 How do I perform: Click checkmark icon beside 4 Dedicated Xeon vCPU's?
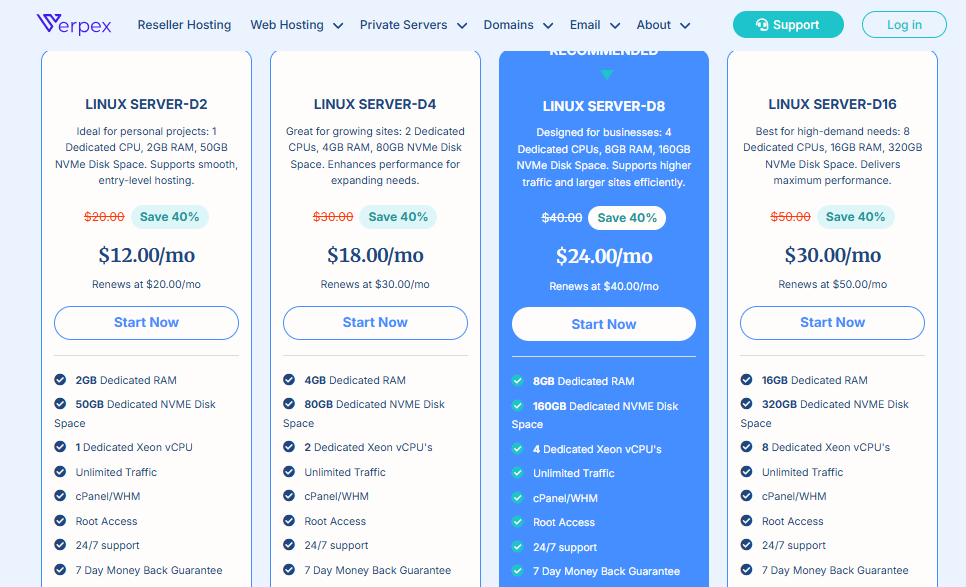click(518, 448)
